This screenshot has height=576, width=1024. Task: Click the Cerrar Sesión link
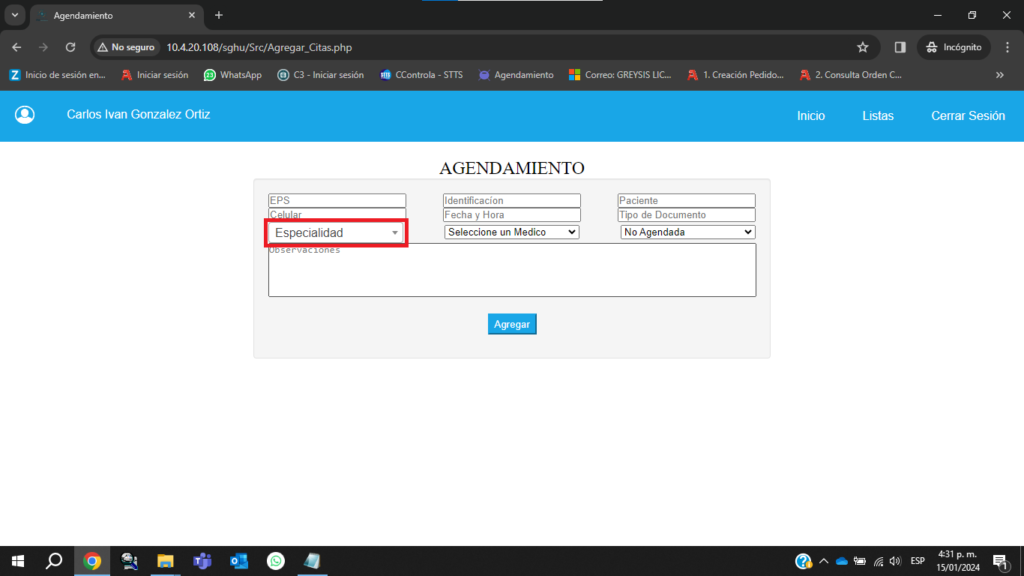pos(967,116)
